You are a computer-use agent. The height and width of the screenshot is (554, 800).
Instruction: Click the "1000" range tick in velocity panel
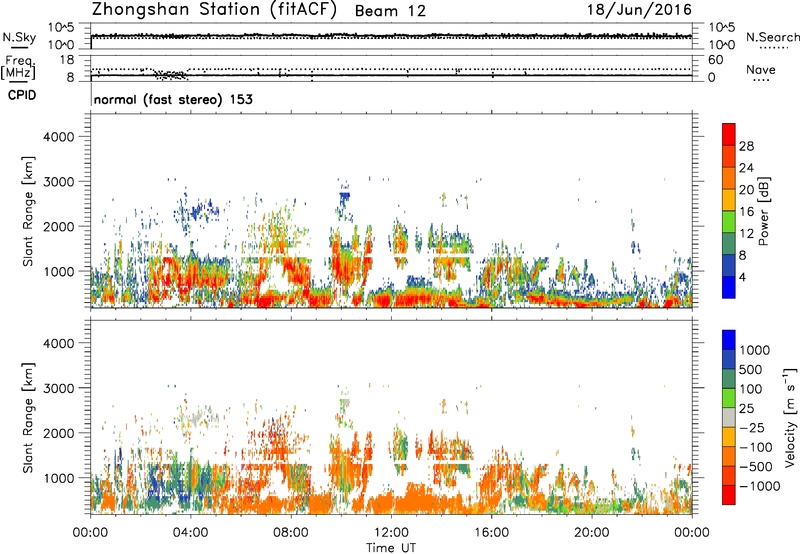(x=58, y=478)
